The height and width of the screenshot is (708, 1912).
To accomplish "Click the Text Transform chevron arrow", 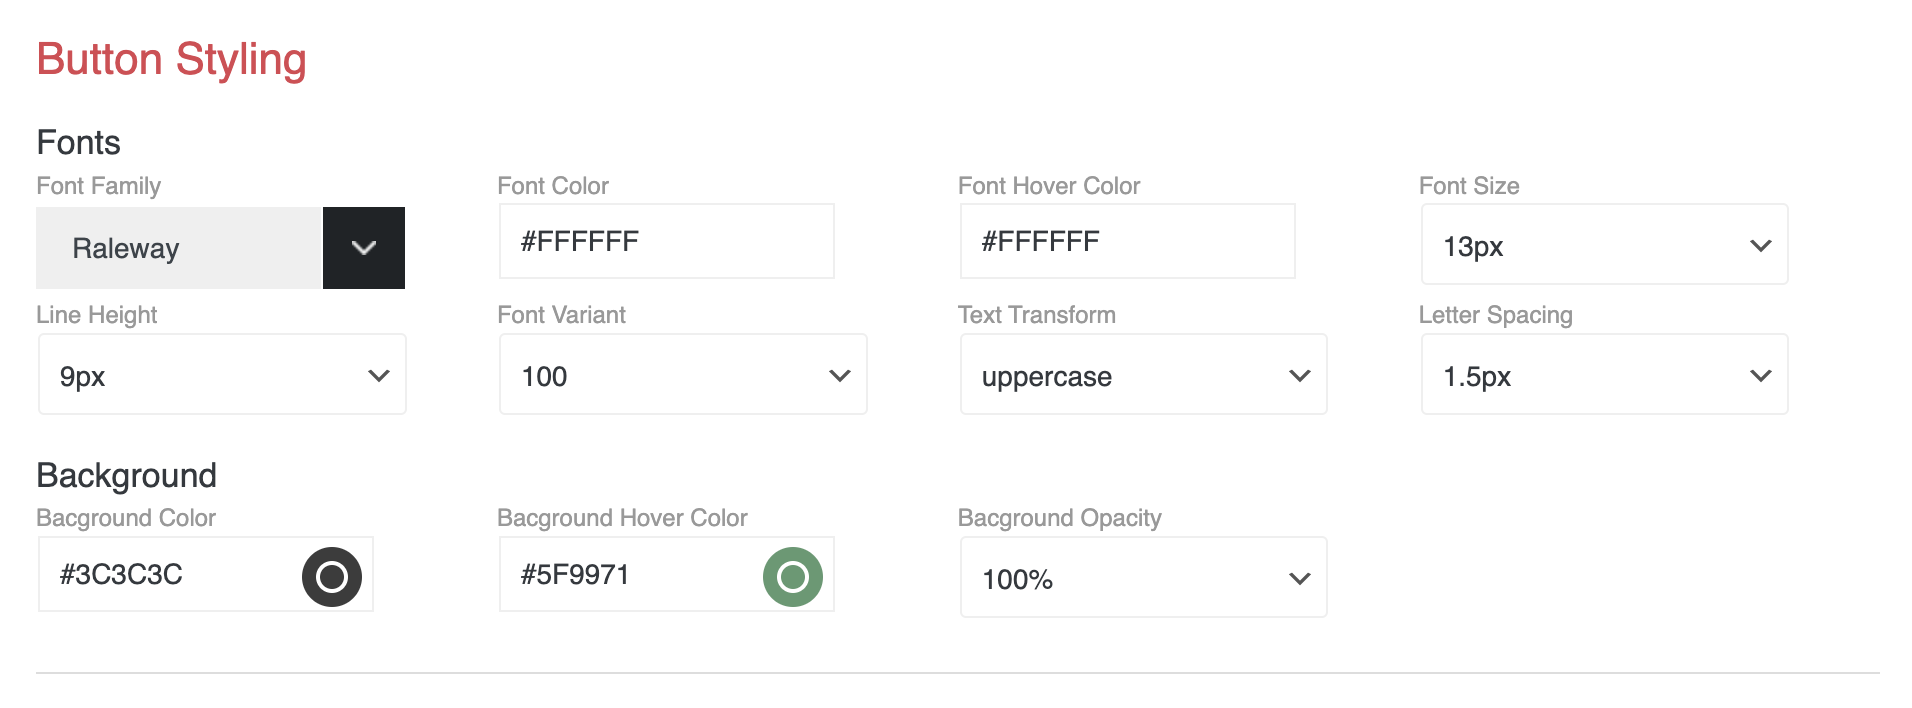I will coord(1300,376).
